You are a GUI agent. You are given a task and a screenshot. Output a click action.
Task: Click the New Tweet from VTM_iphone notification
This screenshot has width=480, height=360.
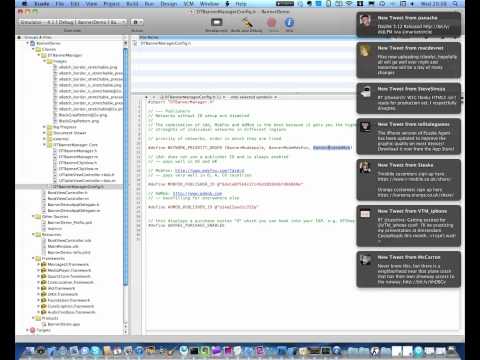[x=409, y=226]
